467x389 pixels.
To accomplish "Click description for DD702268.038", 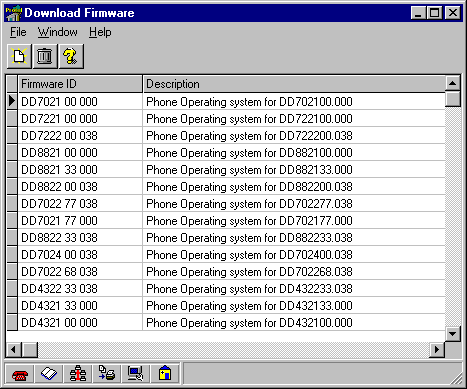I will click(x=294, y=271).
